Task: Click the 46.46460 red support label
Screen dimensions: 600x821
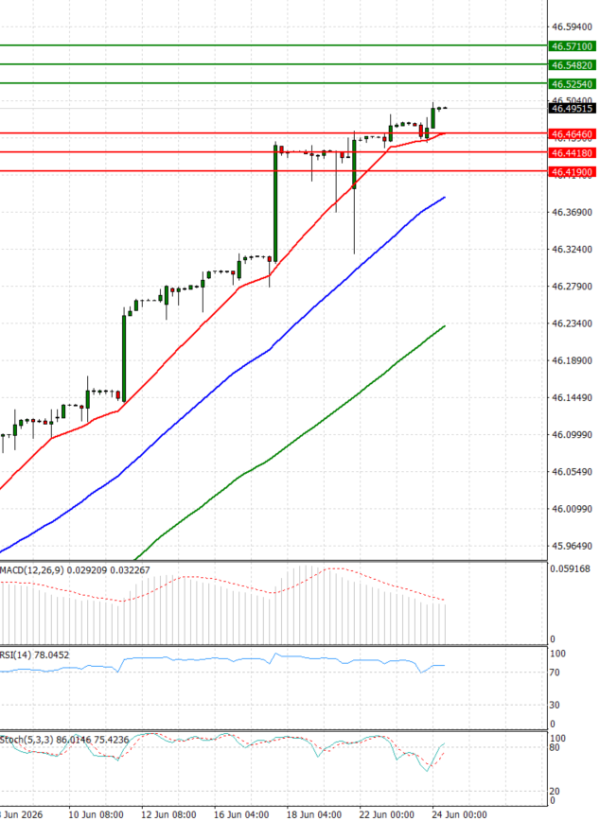Action: pos(572,135)
